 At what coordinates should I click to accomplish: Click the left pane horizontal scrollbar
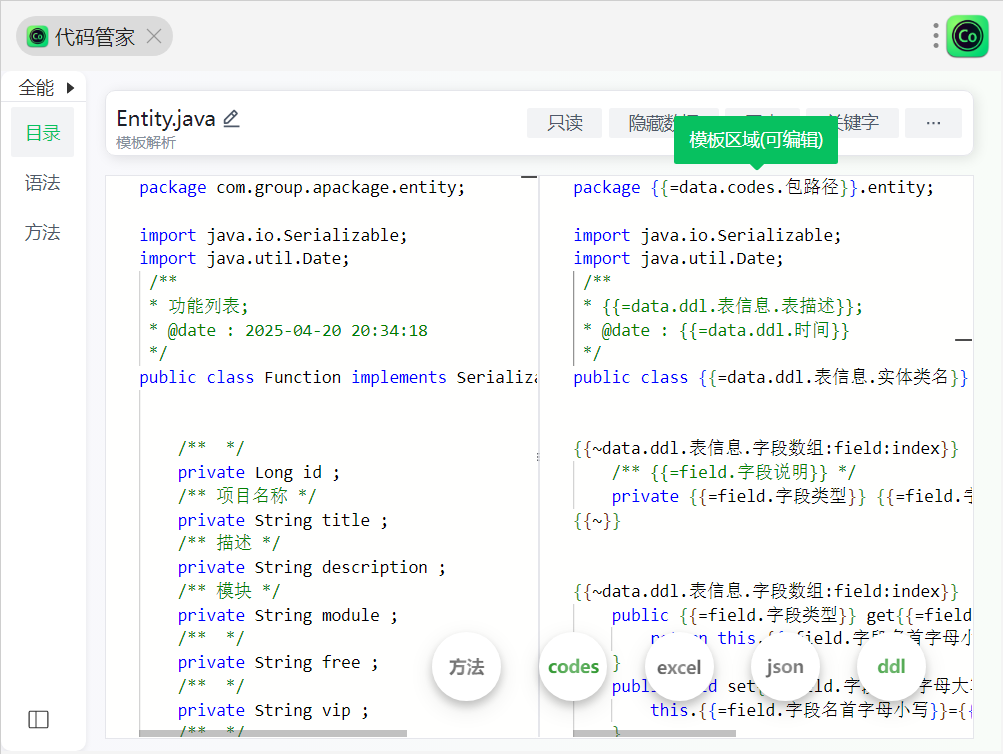click(272, 734)
